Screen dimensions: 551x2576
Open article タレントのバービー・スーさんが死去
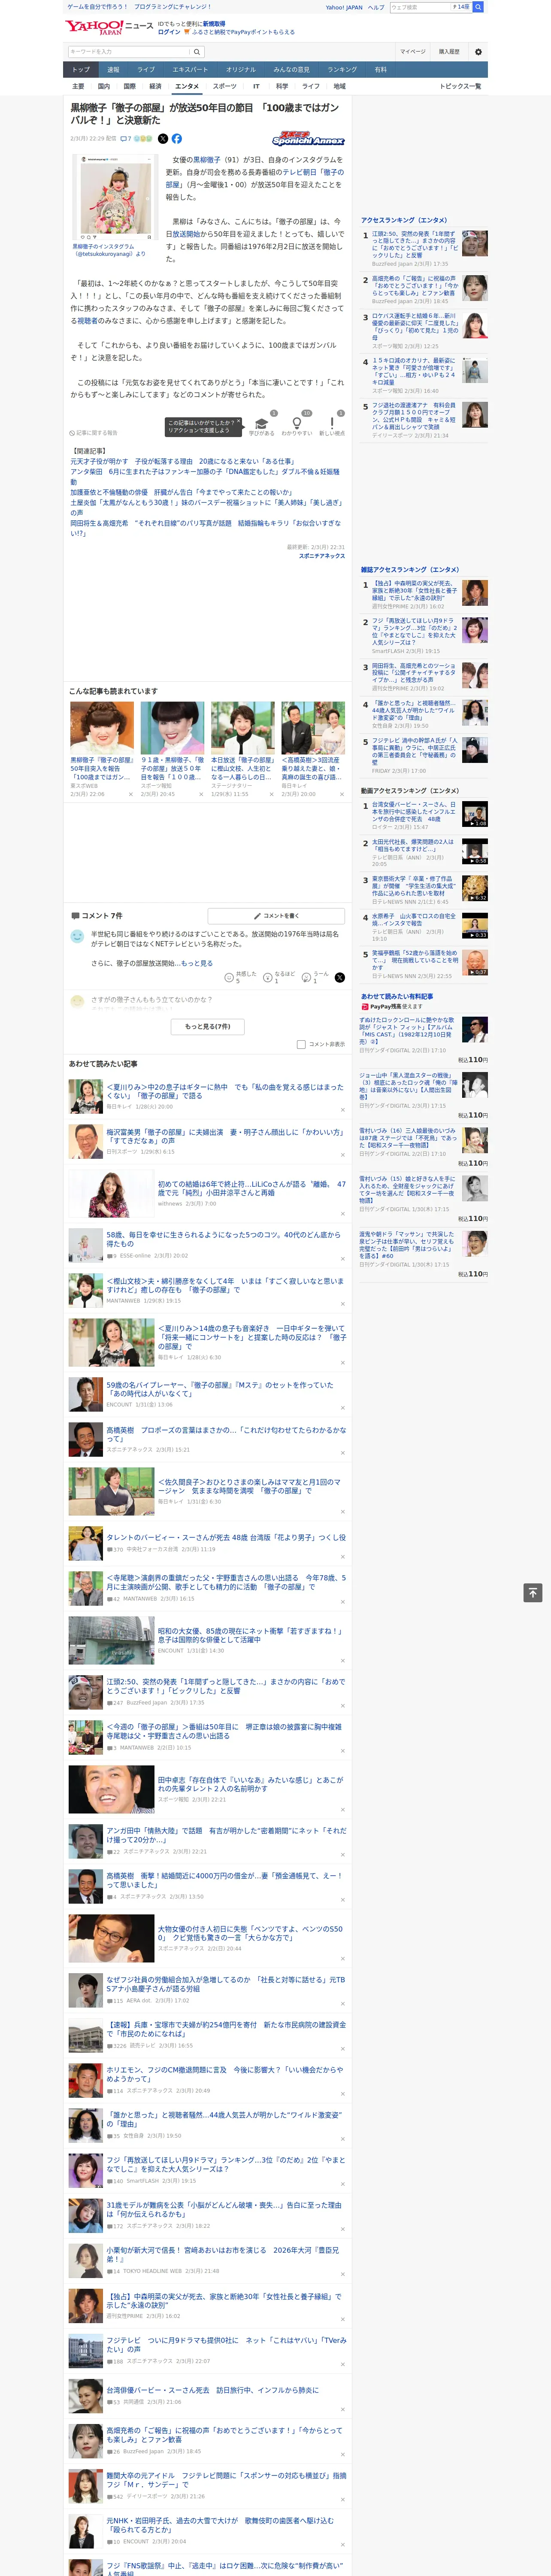pyautogui.click(x=226, y=1537)
